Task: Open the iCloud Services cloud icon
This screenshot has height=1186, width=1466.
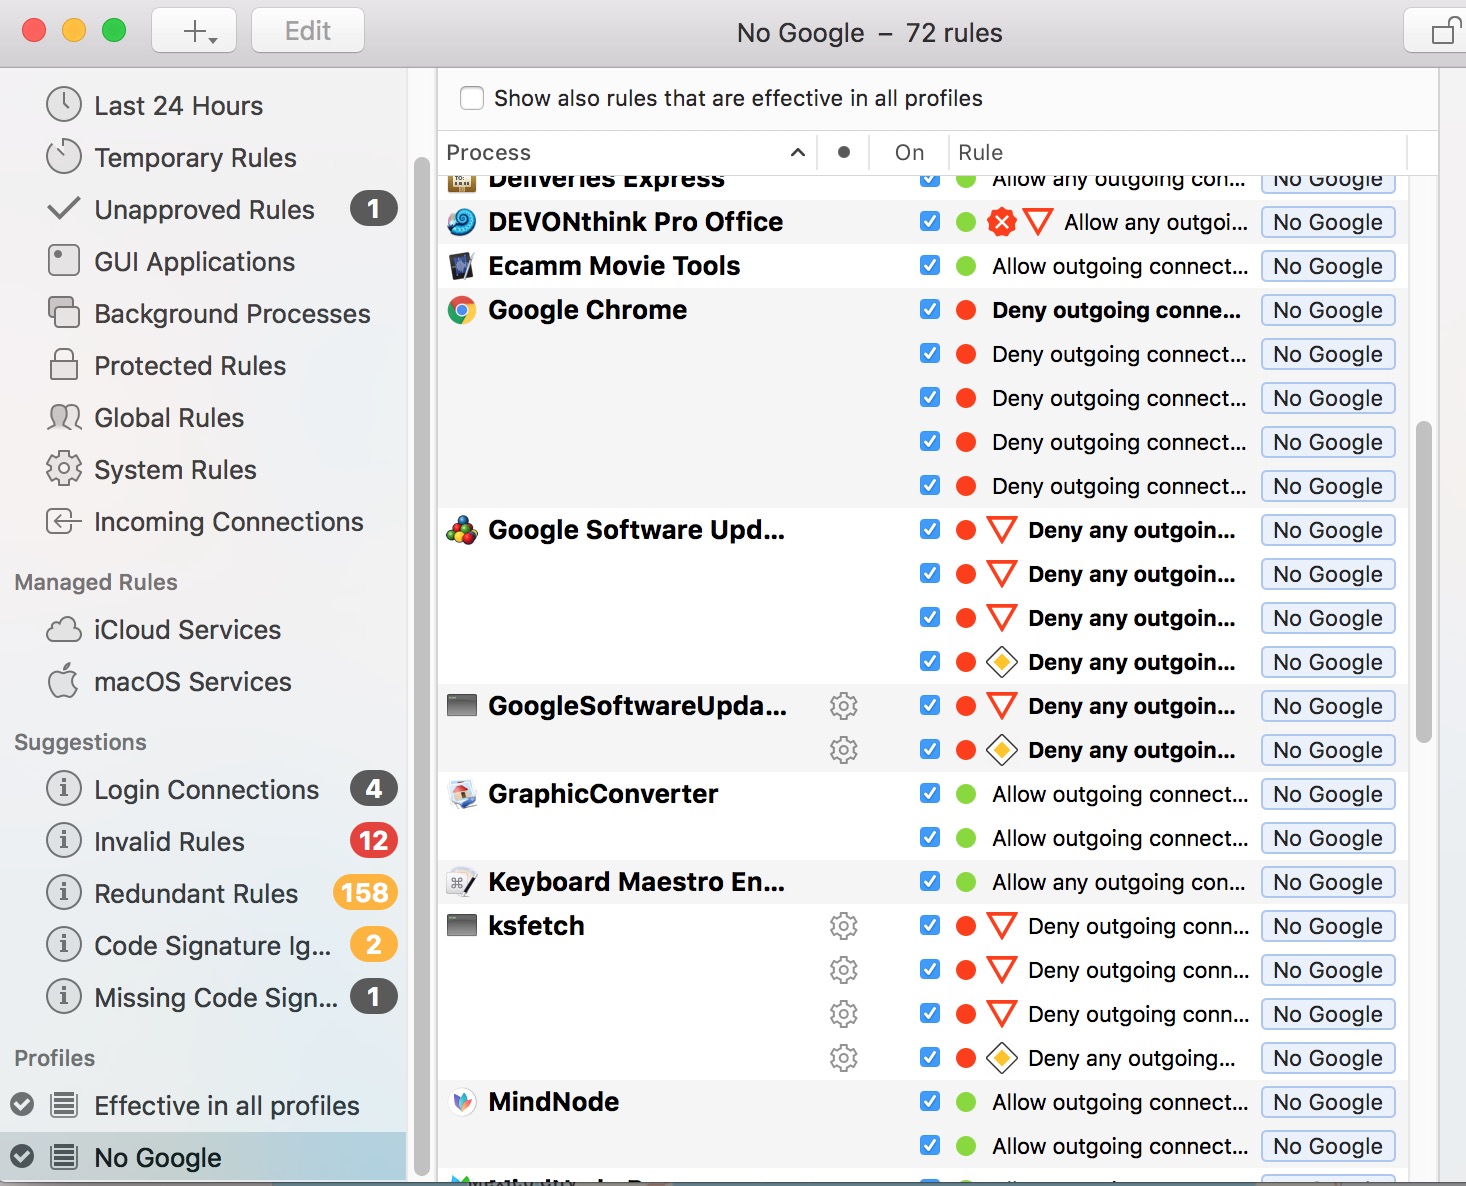Action: point(64,629)
